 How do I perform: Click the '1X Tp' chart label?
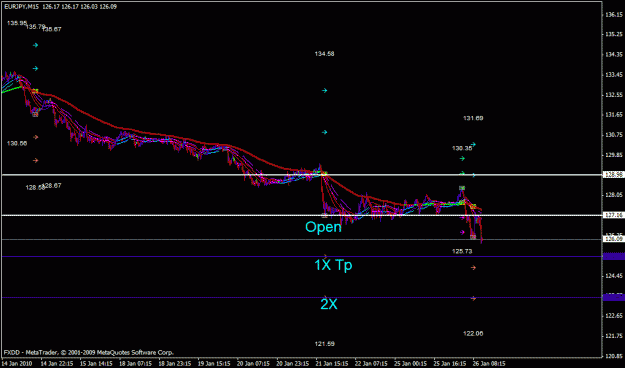click(x=333, y=265)
